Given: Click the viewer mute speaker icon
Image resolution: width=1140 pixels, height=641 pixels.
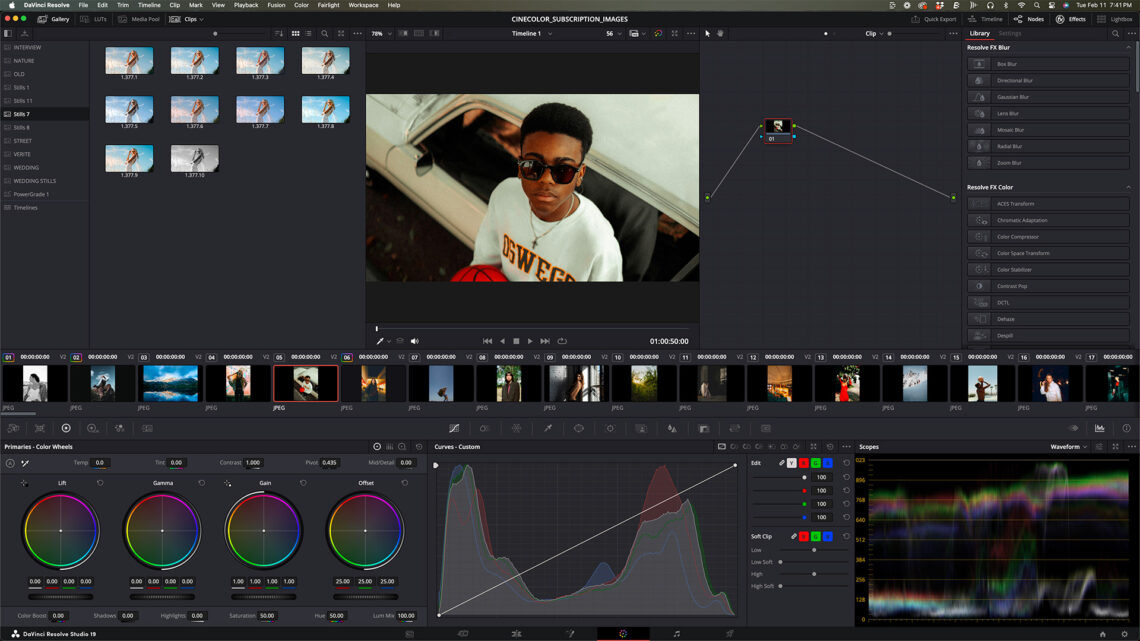Looking at the screenshot, I should [x=415, y=341].
